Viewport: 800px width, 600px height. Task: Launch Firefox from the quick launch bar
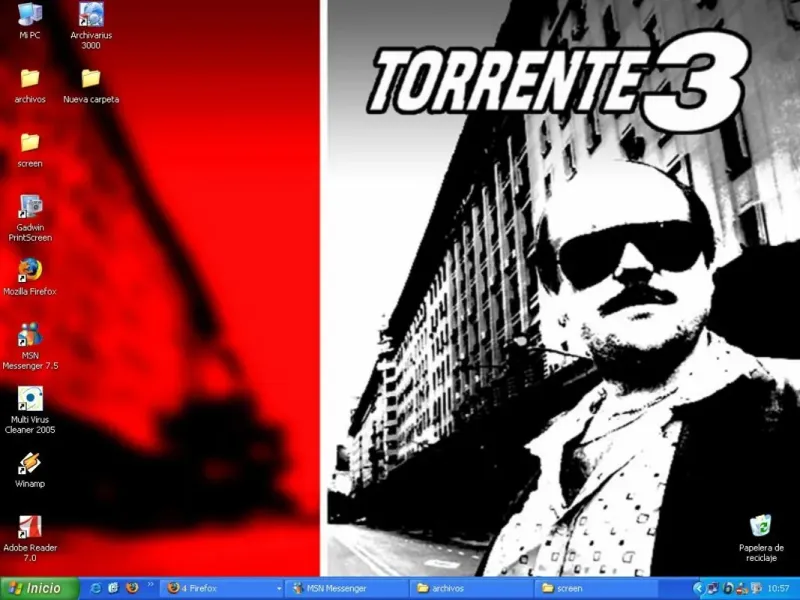pyautogui.click(x=132, y=588)
